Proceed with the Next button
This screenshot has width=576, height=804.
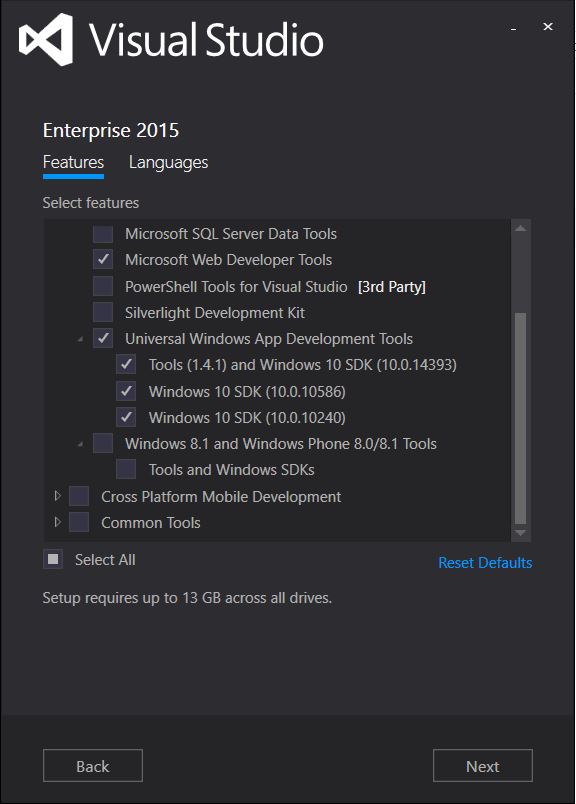[x=483, y=766]
